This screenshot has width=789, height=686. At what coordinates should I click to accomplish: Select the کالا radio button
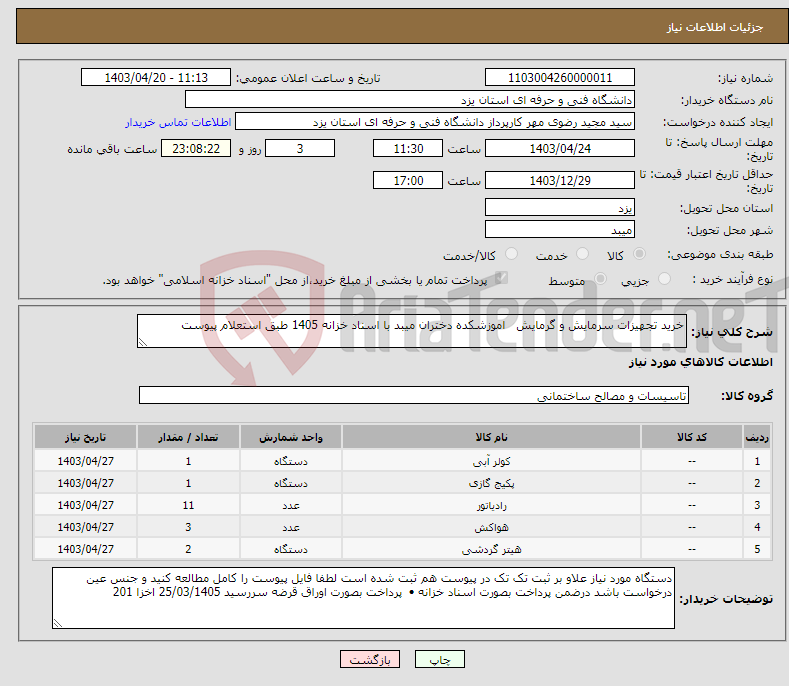click(639, 254)
